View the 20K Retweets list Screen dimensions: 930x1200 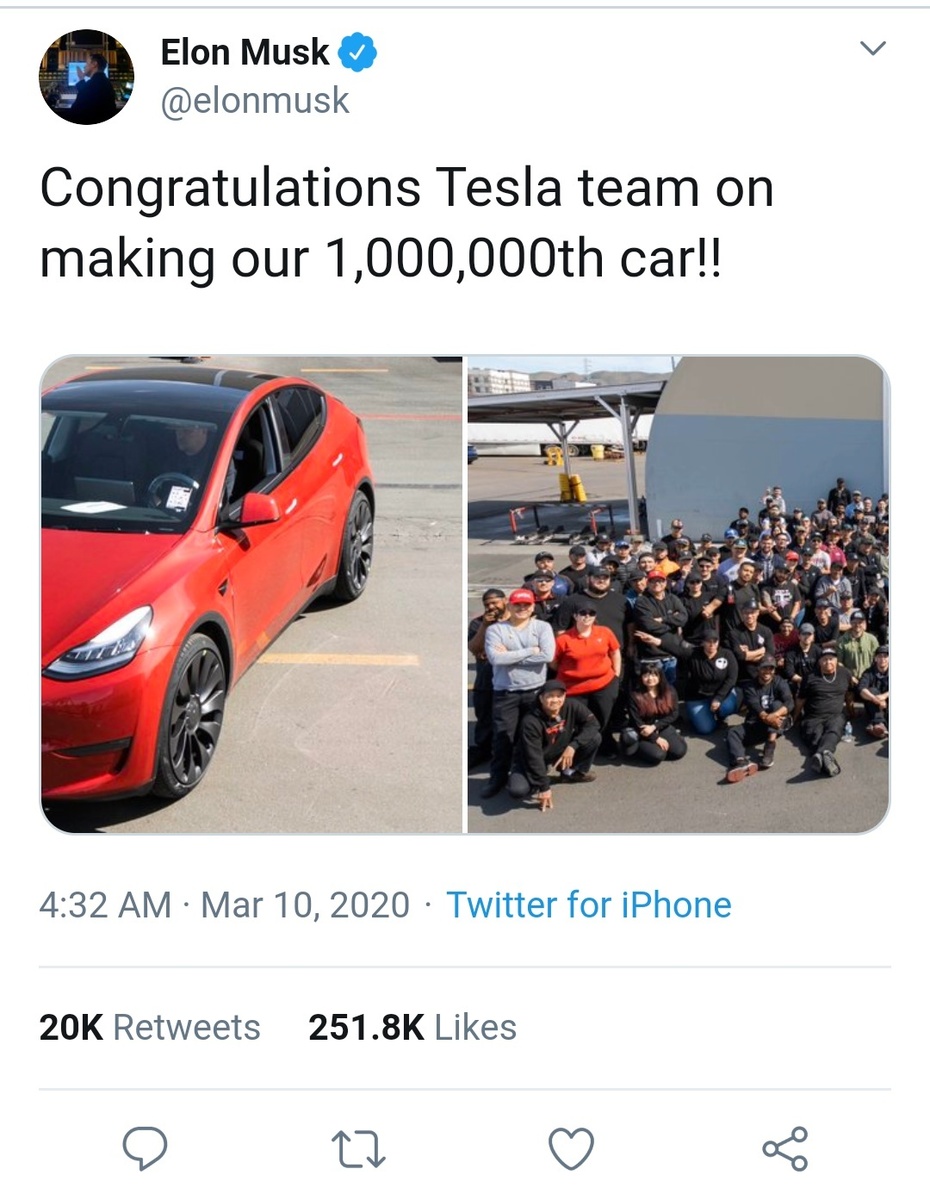(x=150, y=1027)
